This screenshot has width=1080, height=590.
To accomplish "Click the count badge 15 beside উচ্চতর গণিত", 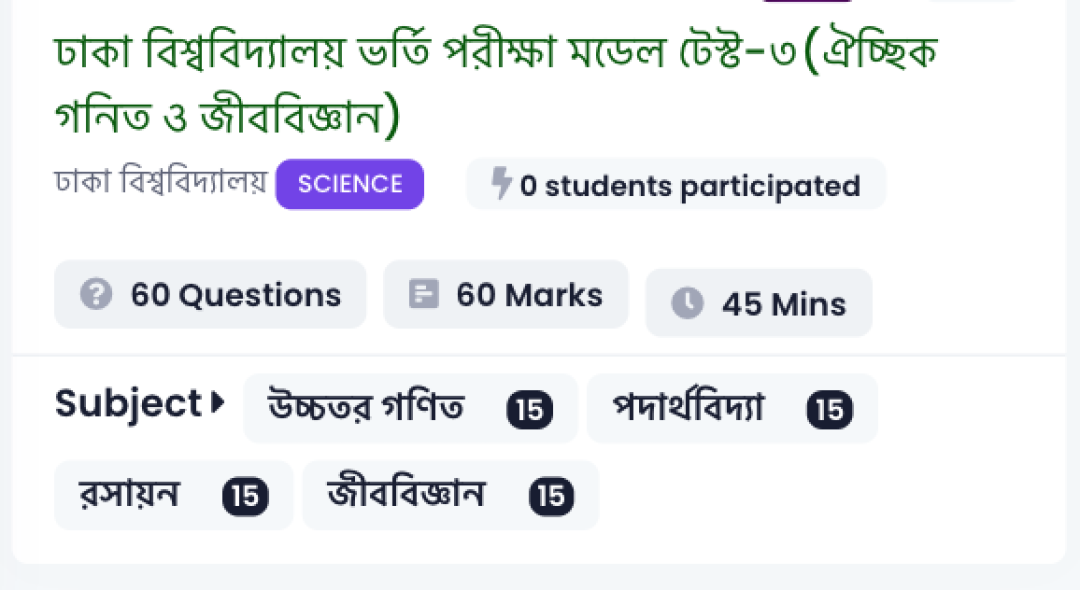I will click(x=531, y=409).
